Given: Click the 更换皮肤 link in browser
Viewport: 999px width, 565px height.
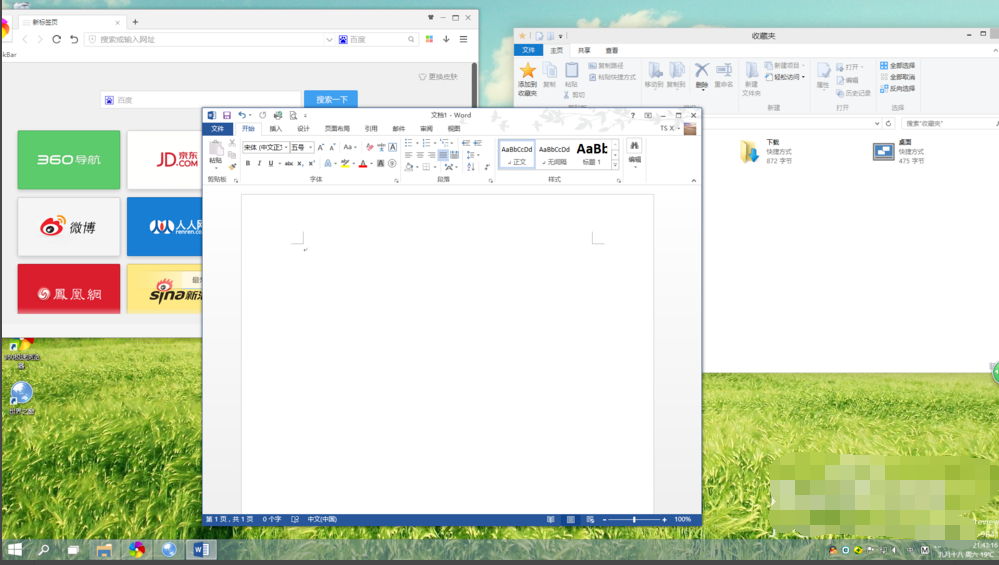Looking at the screenshot, I should [437, 77].
